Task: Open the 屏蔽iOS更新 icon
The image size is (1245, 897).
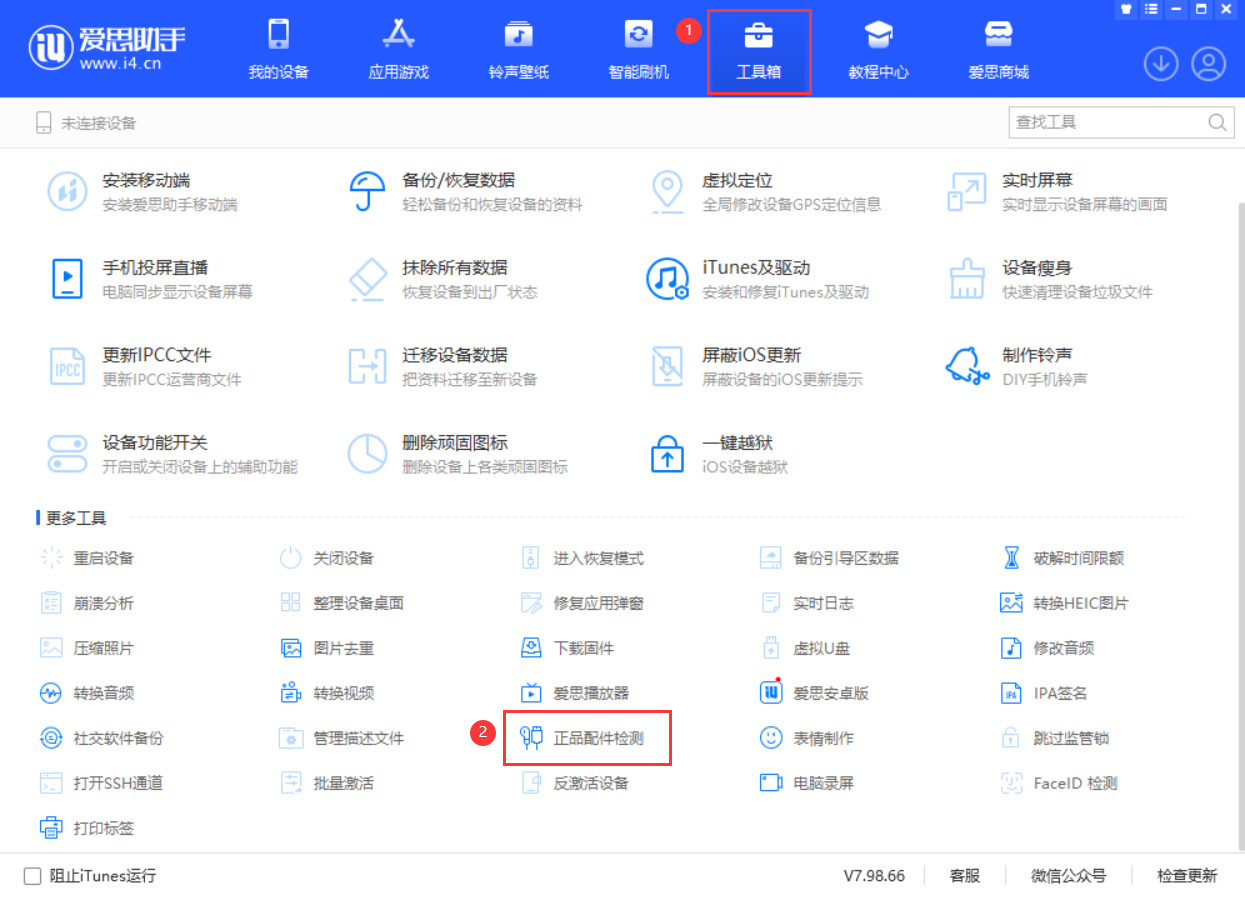Action: click(667, 366)
